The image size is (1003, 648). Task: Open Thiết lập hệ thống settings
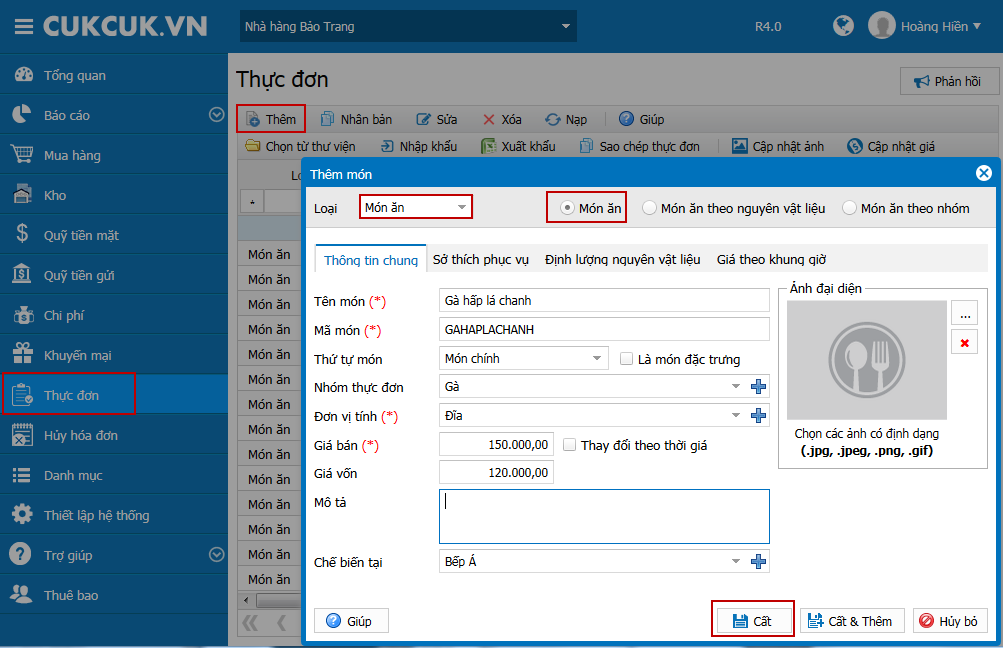point(114,515)
